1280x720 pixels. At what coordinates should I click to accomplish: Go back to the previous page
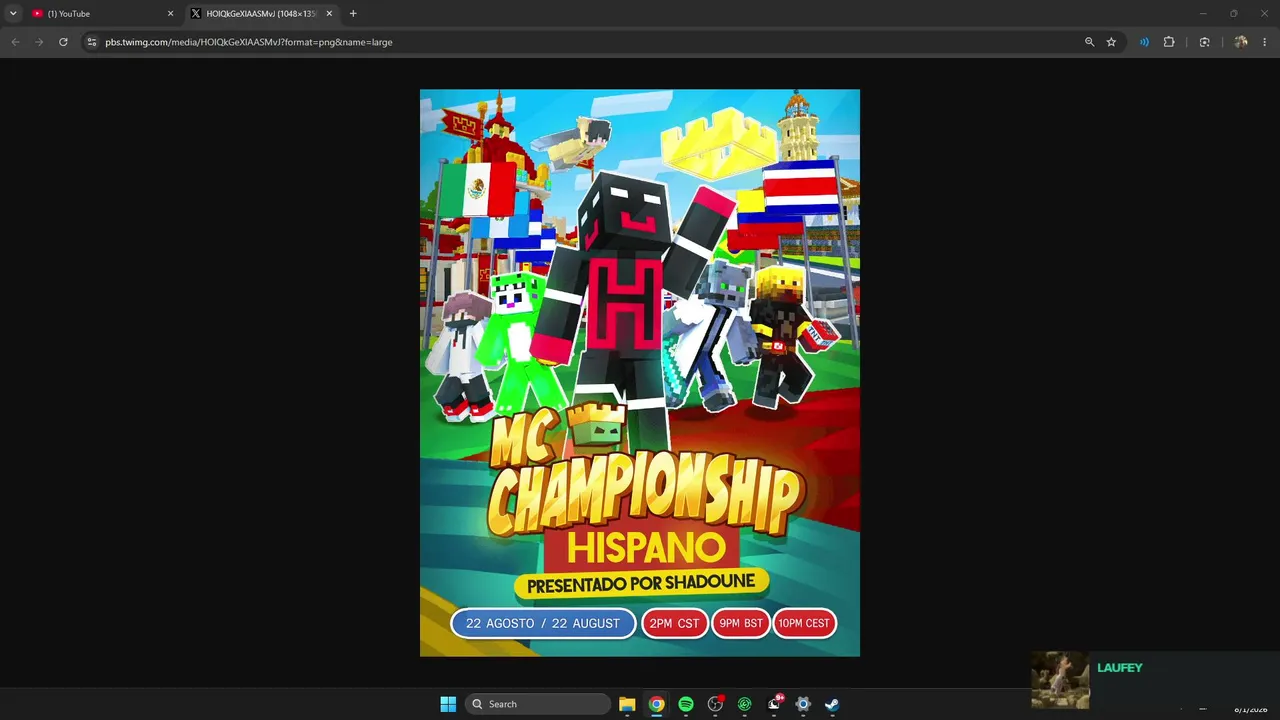coord(15,42)
